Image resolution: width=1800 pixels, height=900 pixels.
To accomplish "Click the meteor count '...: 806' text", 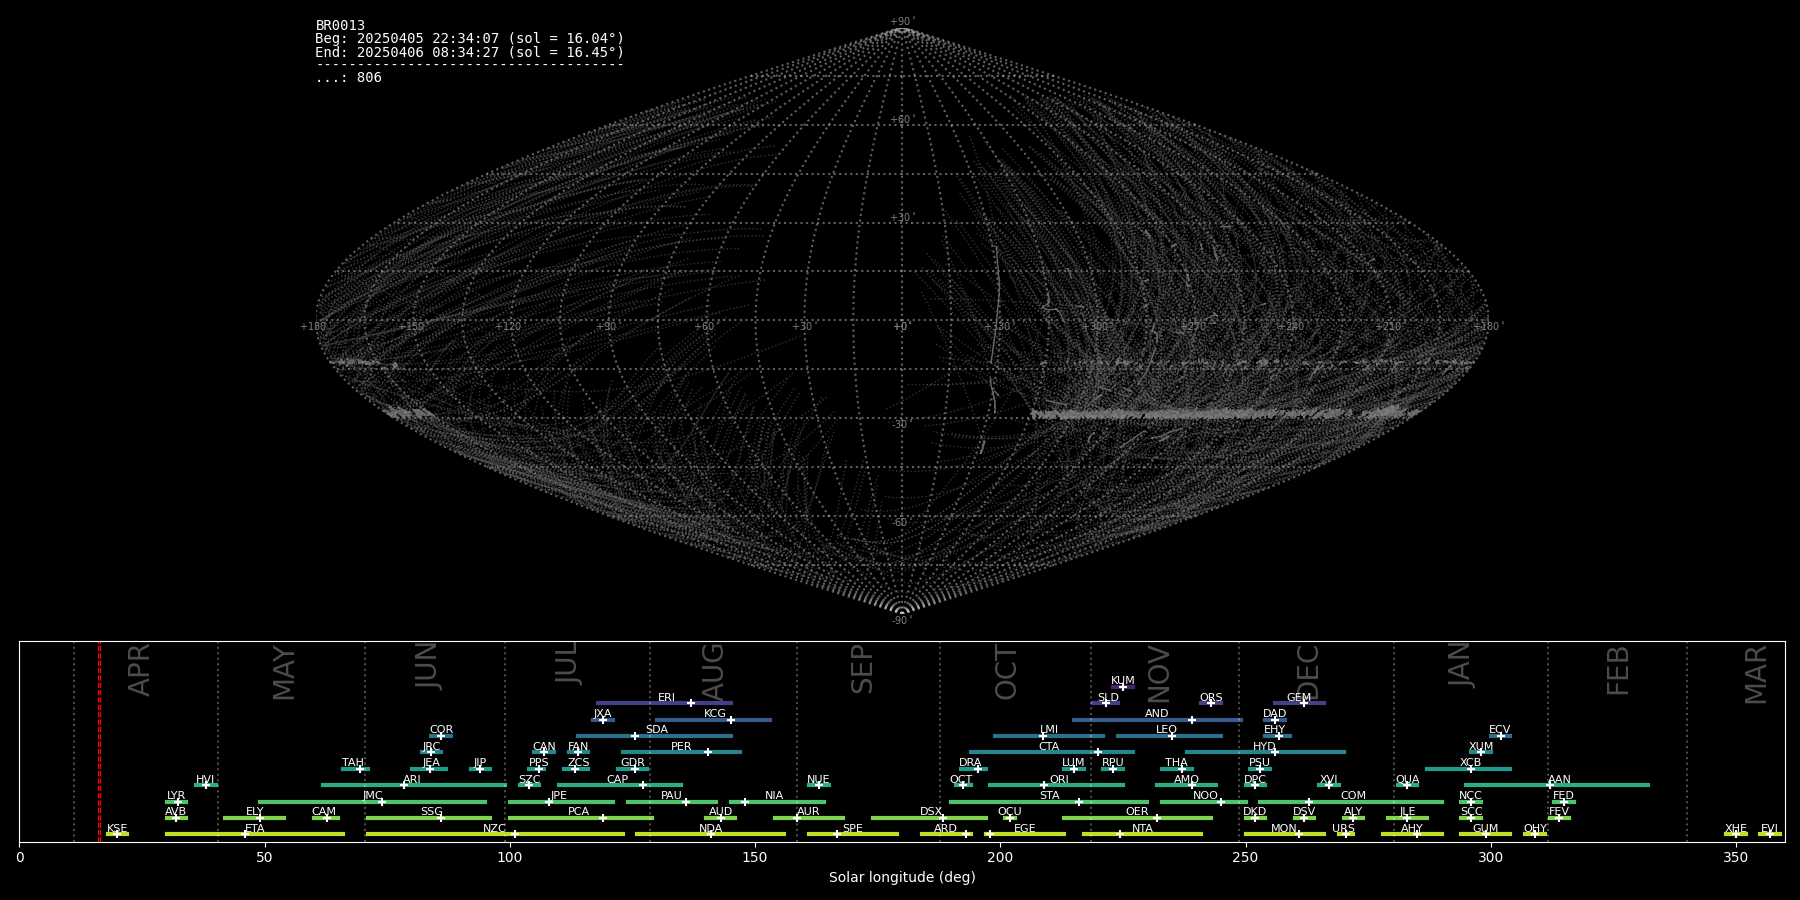I will (348, 78).
